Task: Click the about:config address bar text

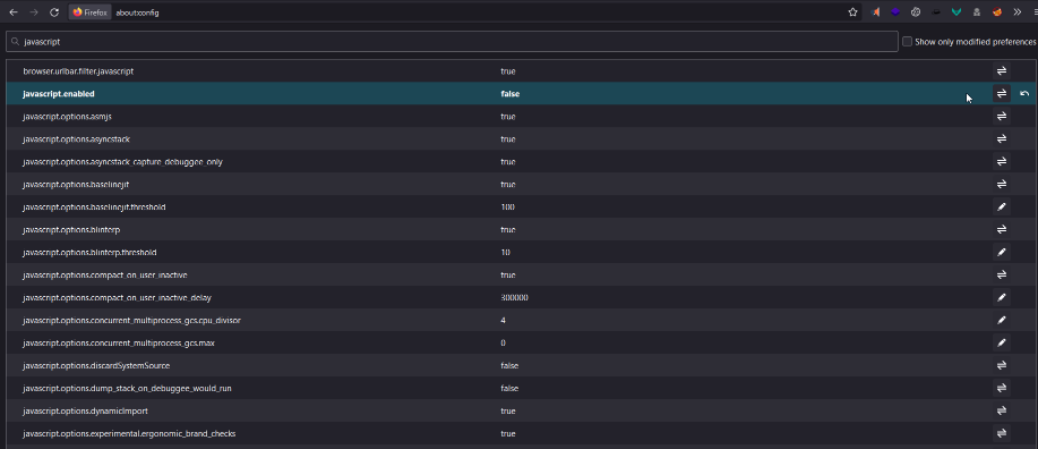Action: [x=137, y=13]
